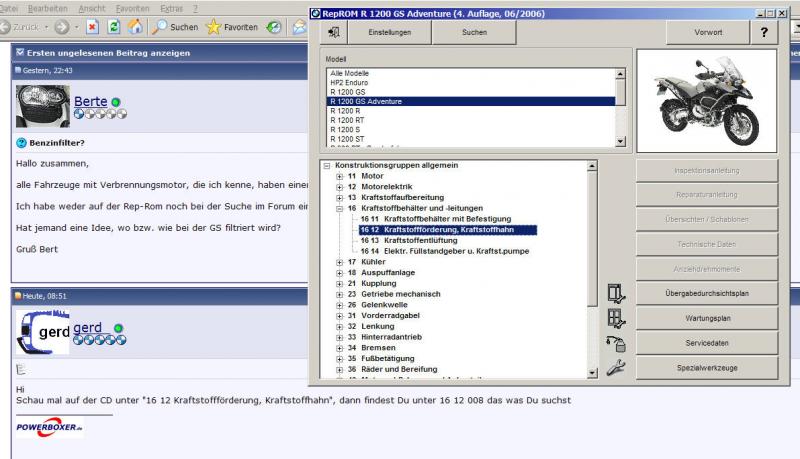
Task: Click gerd's avatar image
Action: (43, 332)
